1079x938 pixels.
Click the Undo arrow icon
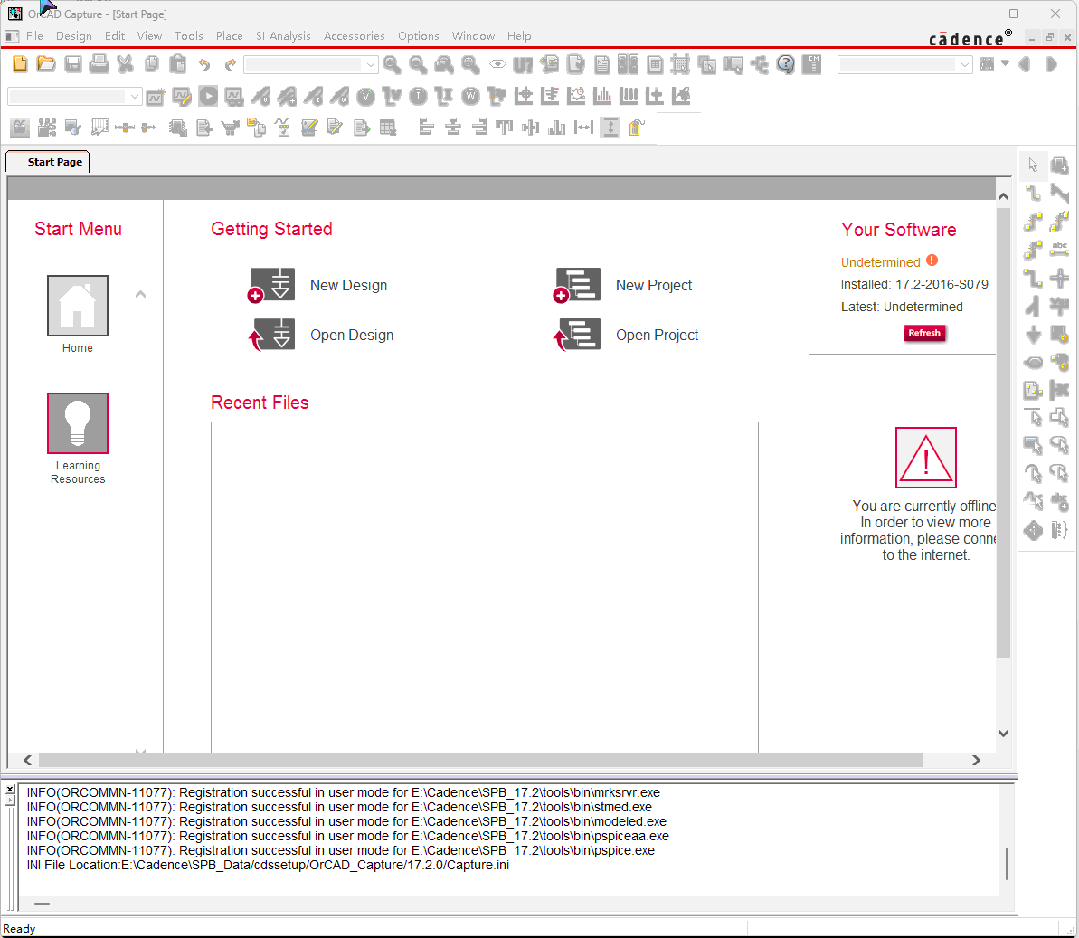[204, 65]
